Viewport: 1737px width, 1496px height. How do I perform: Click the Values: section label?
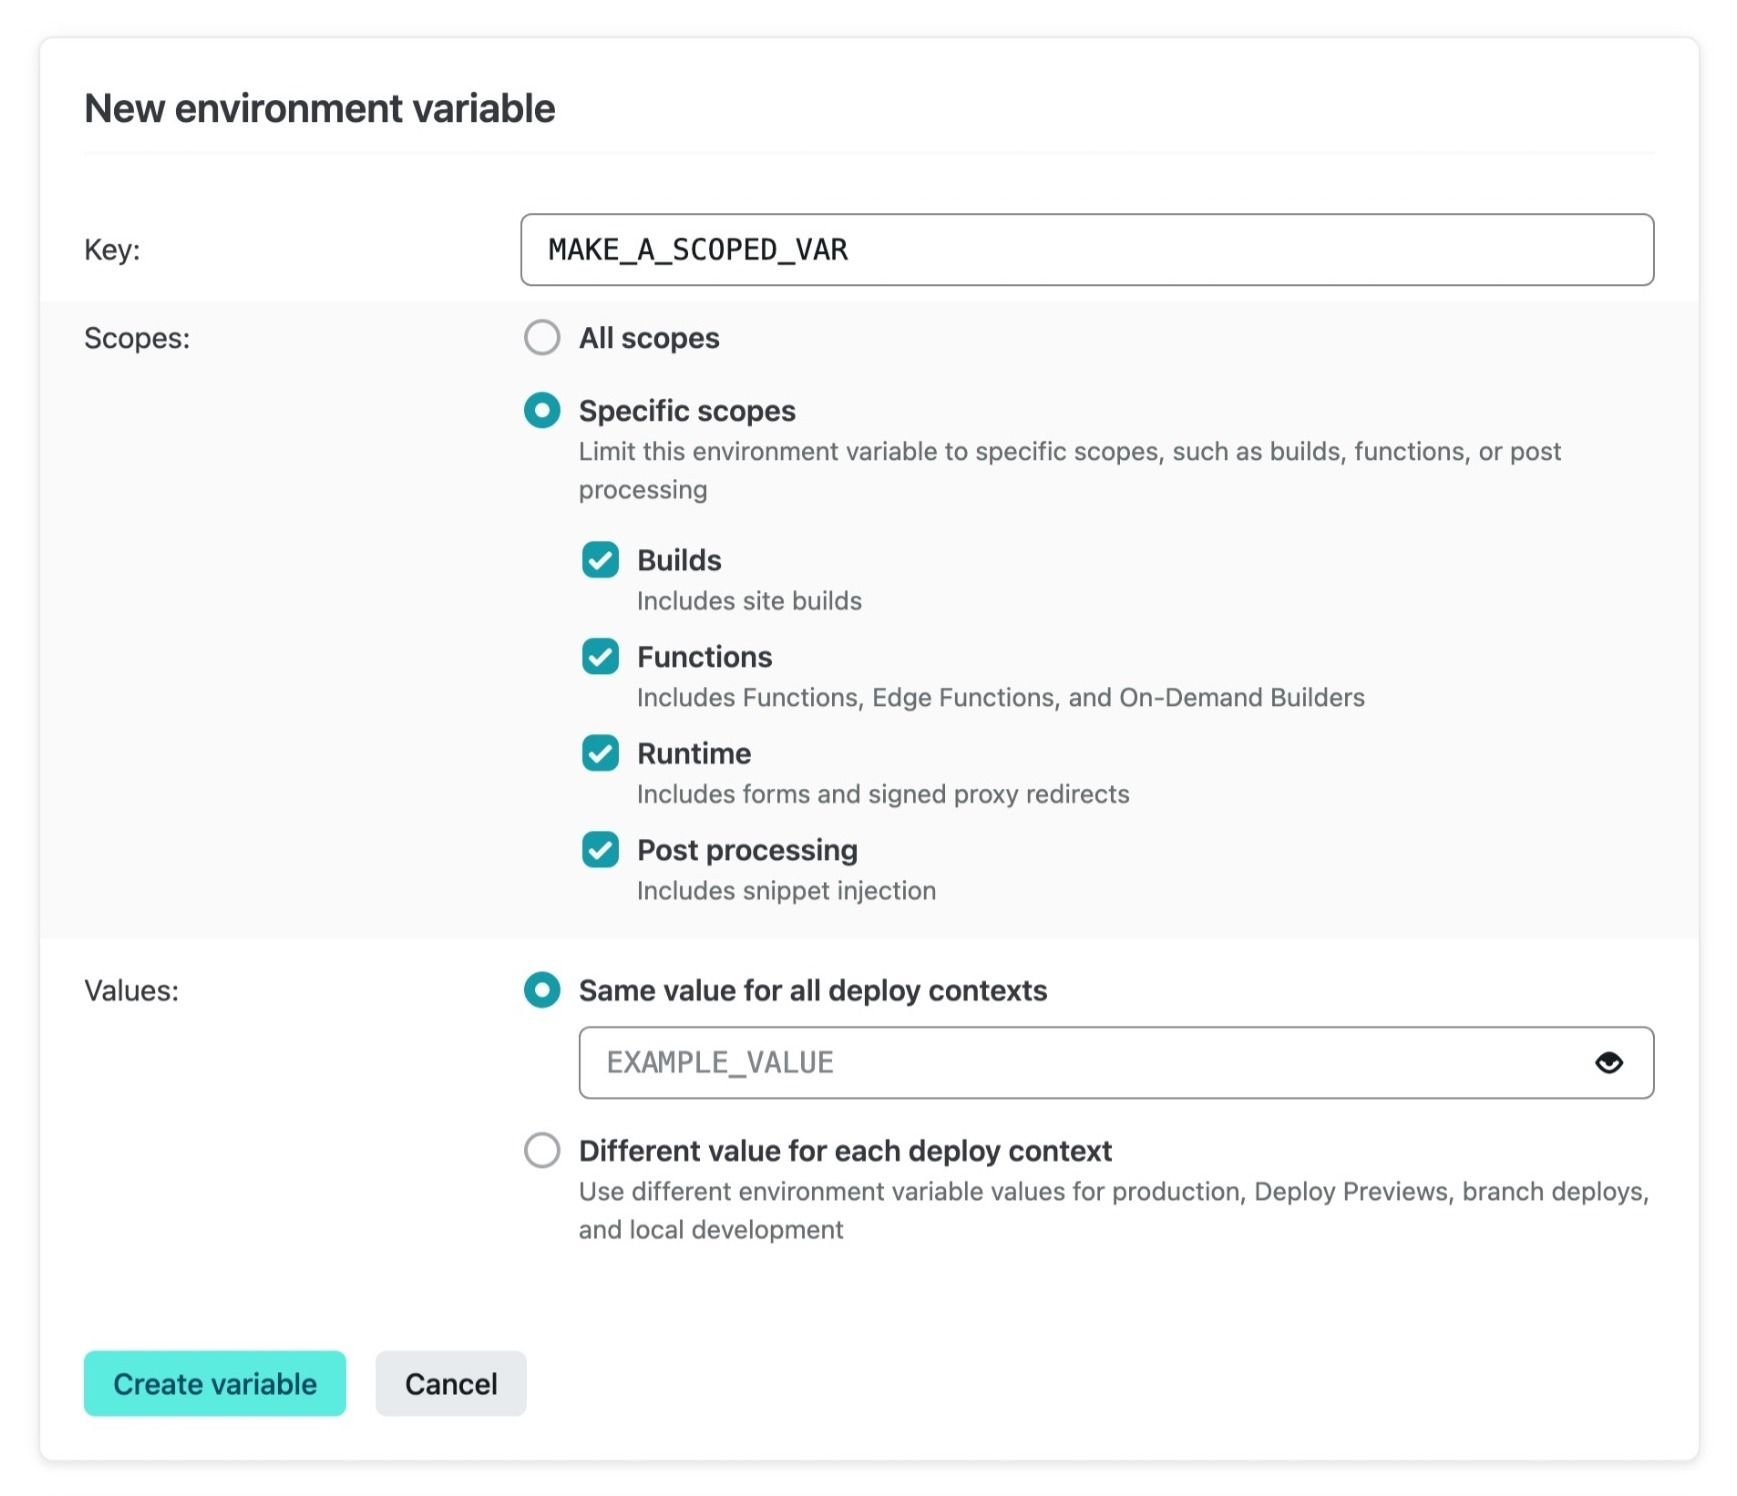pyautogui.click(x=131, y=990)
